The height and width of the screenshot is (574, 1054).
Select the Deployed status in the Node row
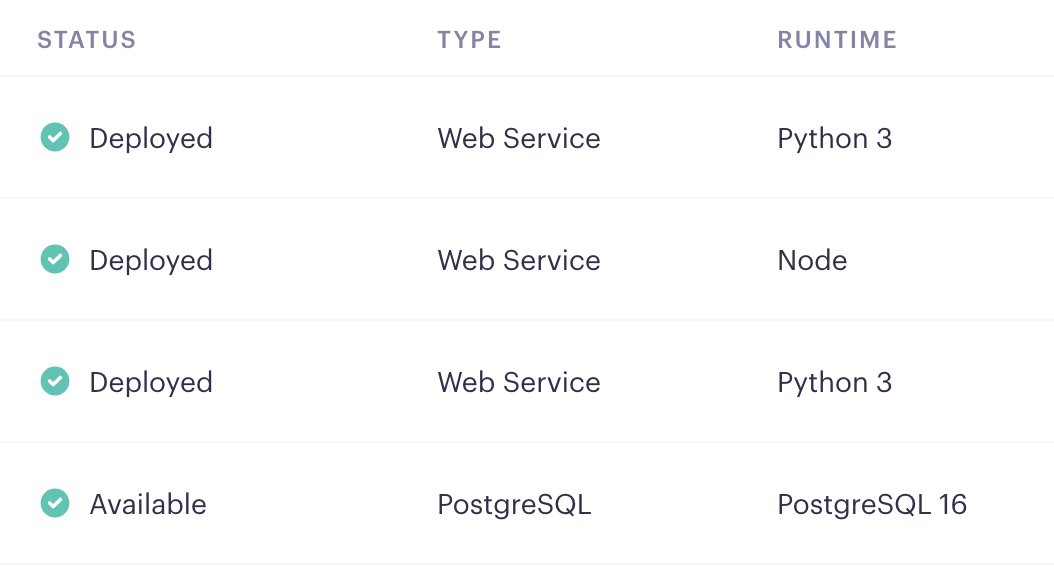coord(151,260)
